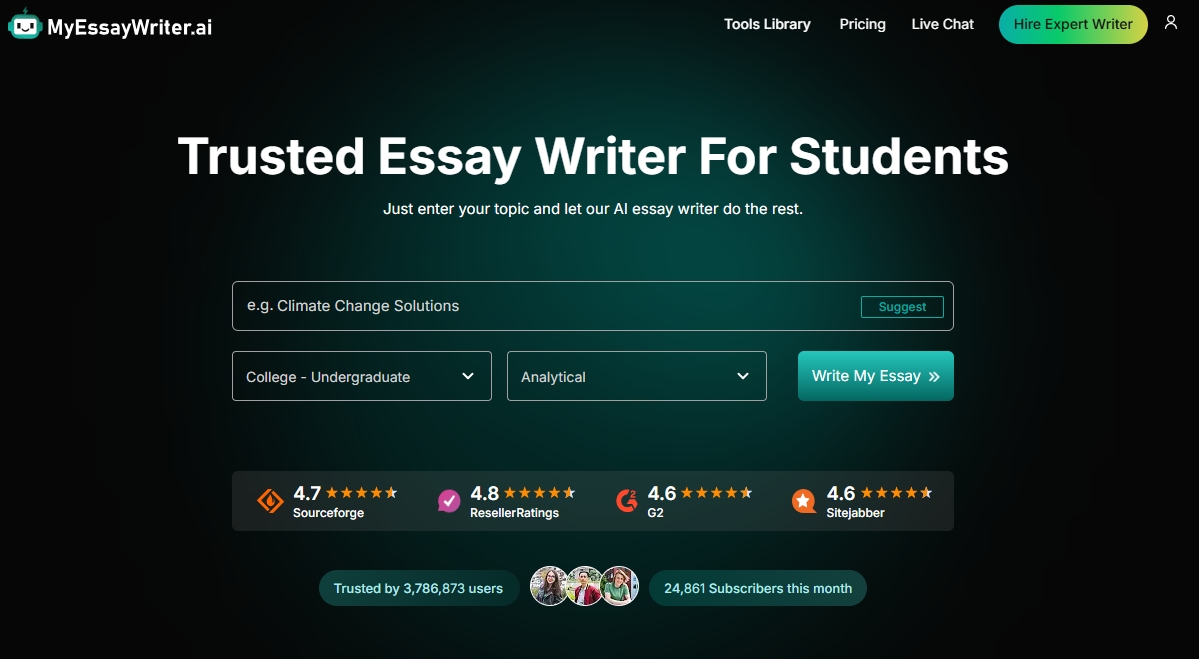Click the Hire Expert Writer button
The image size is (1199, 659).
pyautogui.click(x=1072, y=24)
